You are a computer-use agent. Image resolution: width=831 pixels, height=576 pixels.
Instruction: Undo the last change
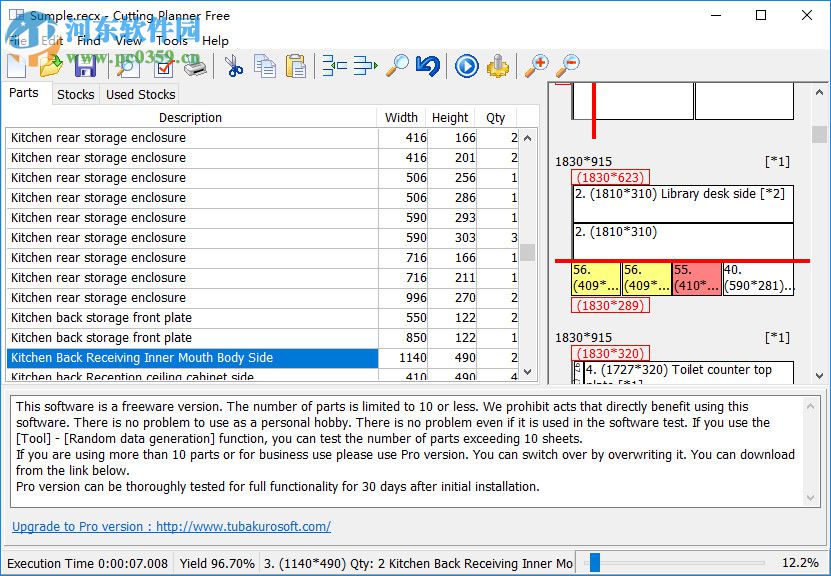[x=428, y=66]
